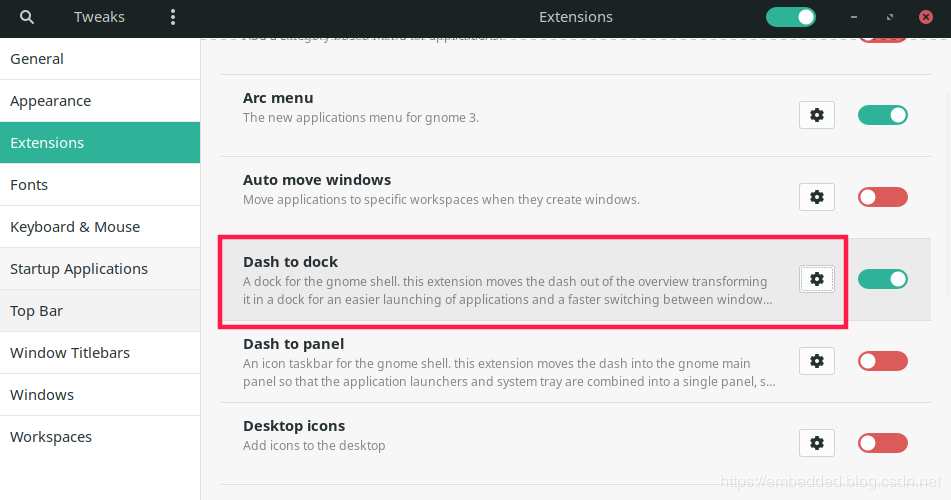Open the Fonts settings category
The width and height of the screenshot is (951, 500).
coord(100,185)
